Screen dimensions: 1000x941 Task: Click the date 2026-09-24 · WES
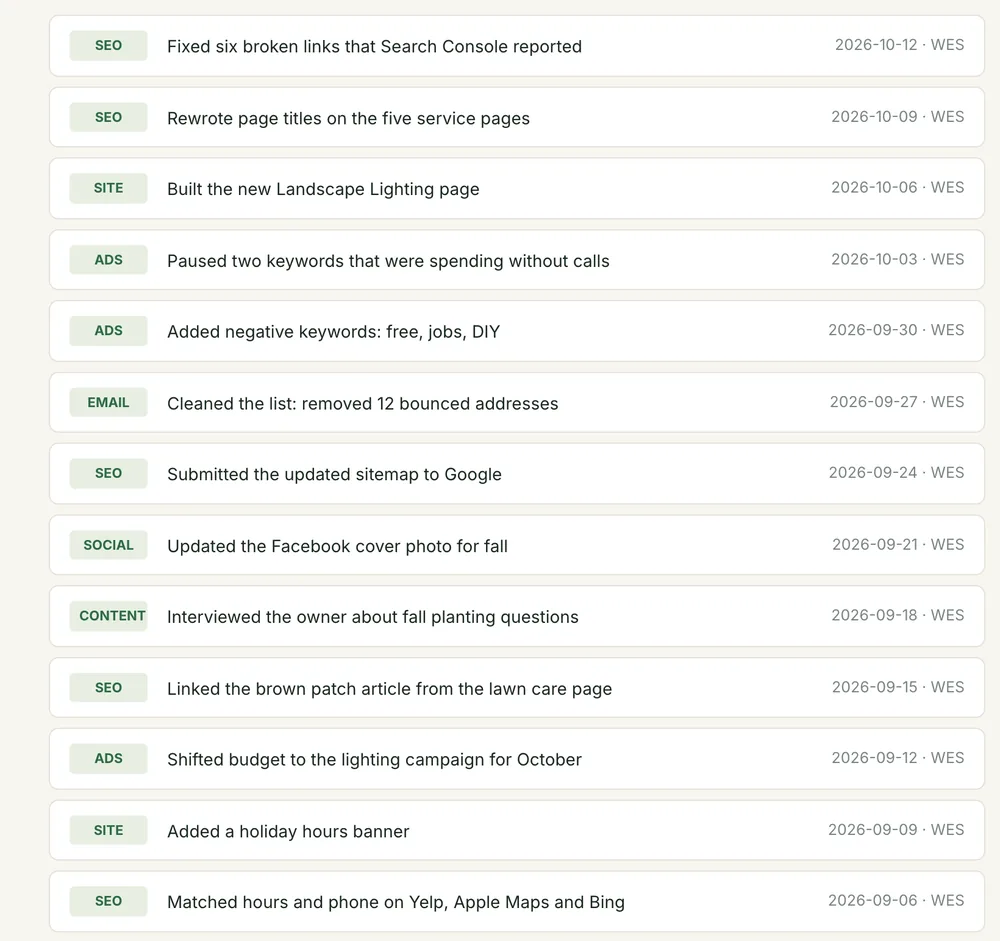coord(896,473)
